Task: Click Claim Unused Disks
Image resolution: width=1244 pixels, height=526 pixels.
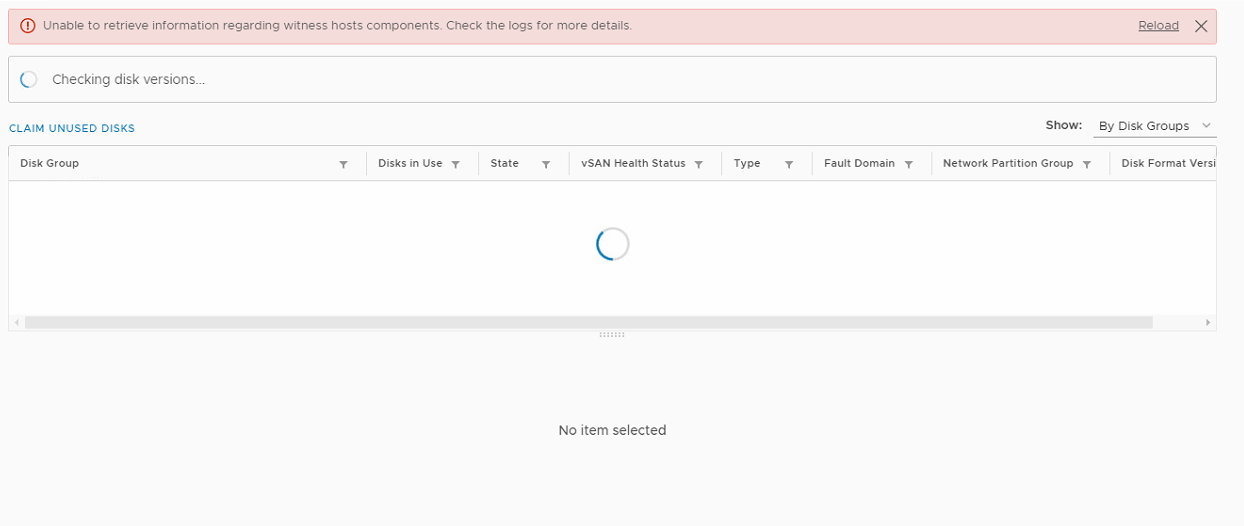Action: coord(72,129)
